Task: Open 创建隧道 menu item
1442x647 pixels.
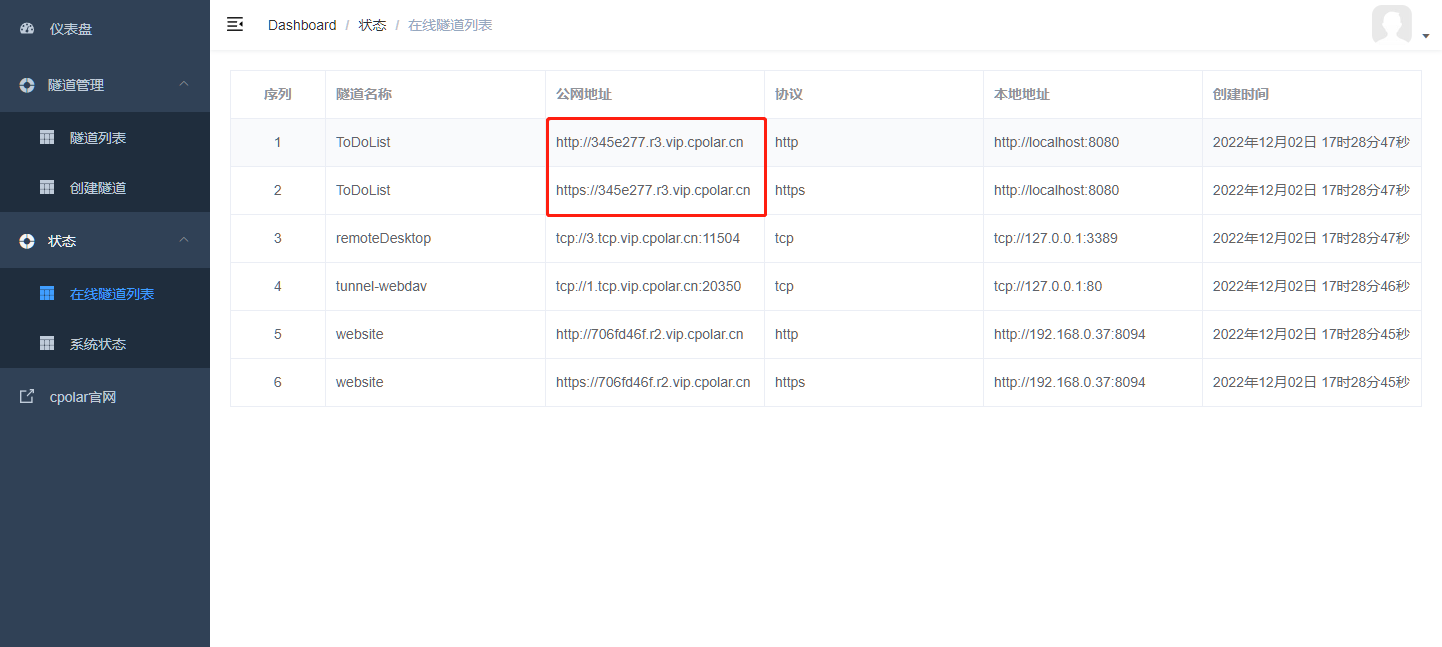Action: pos(98,188)
